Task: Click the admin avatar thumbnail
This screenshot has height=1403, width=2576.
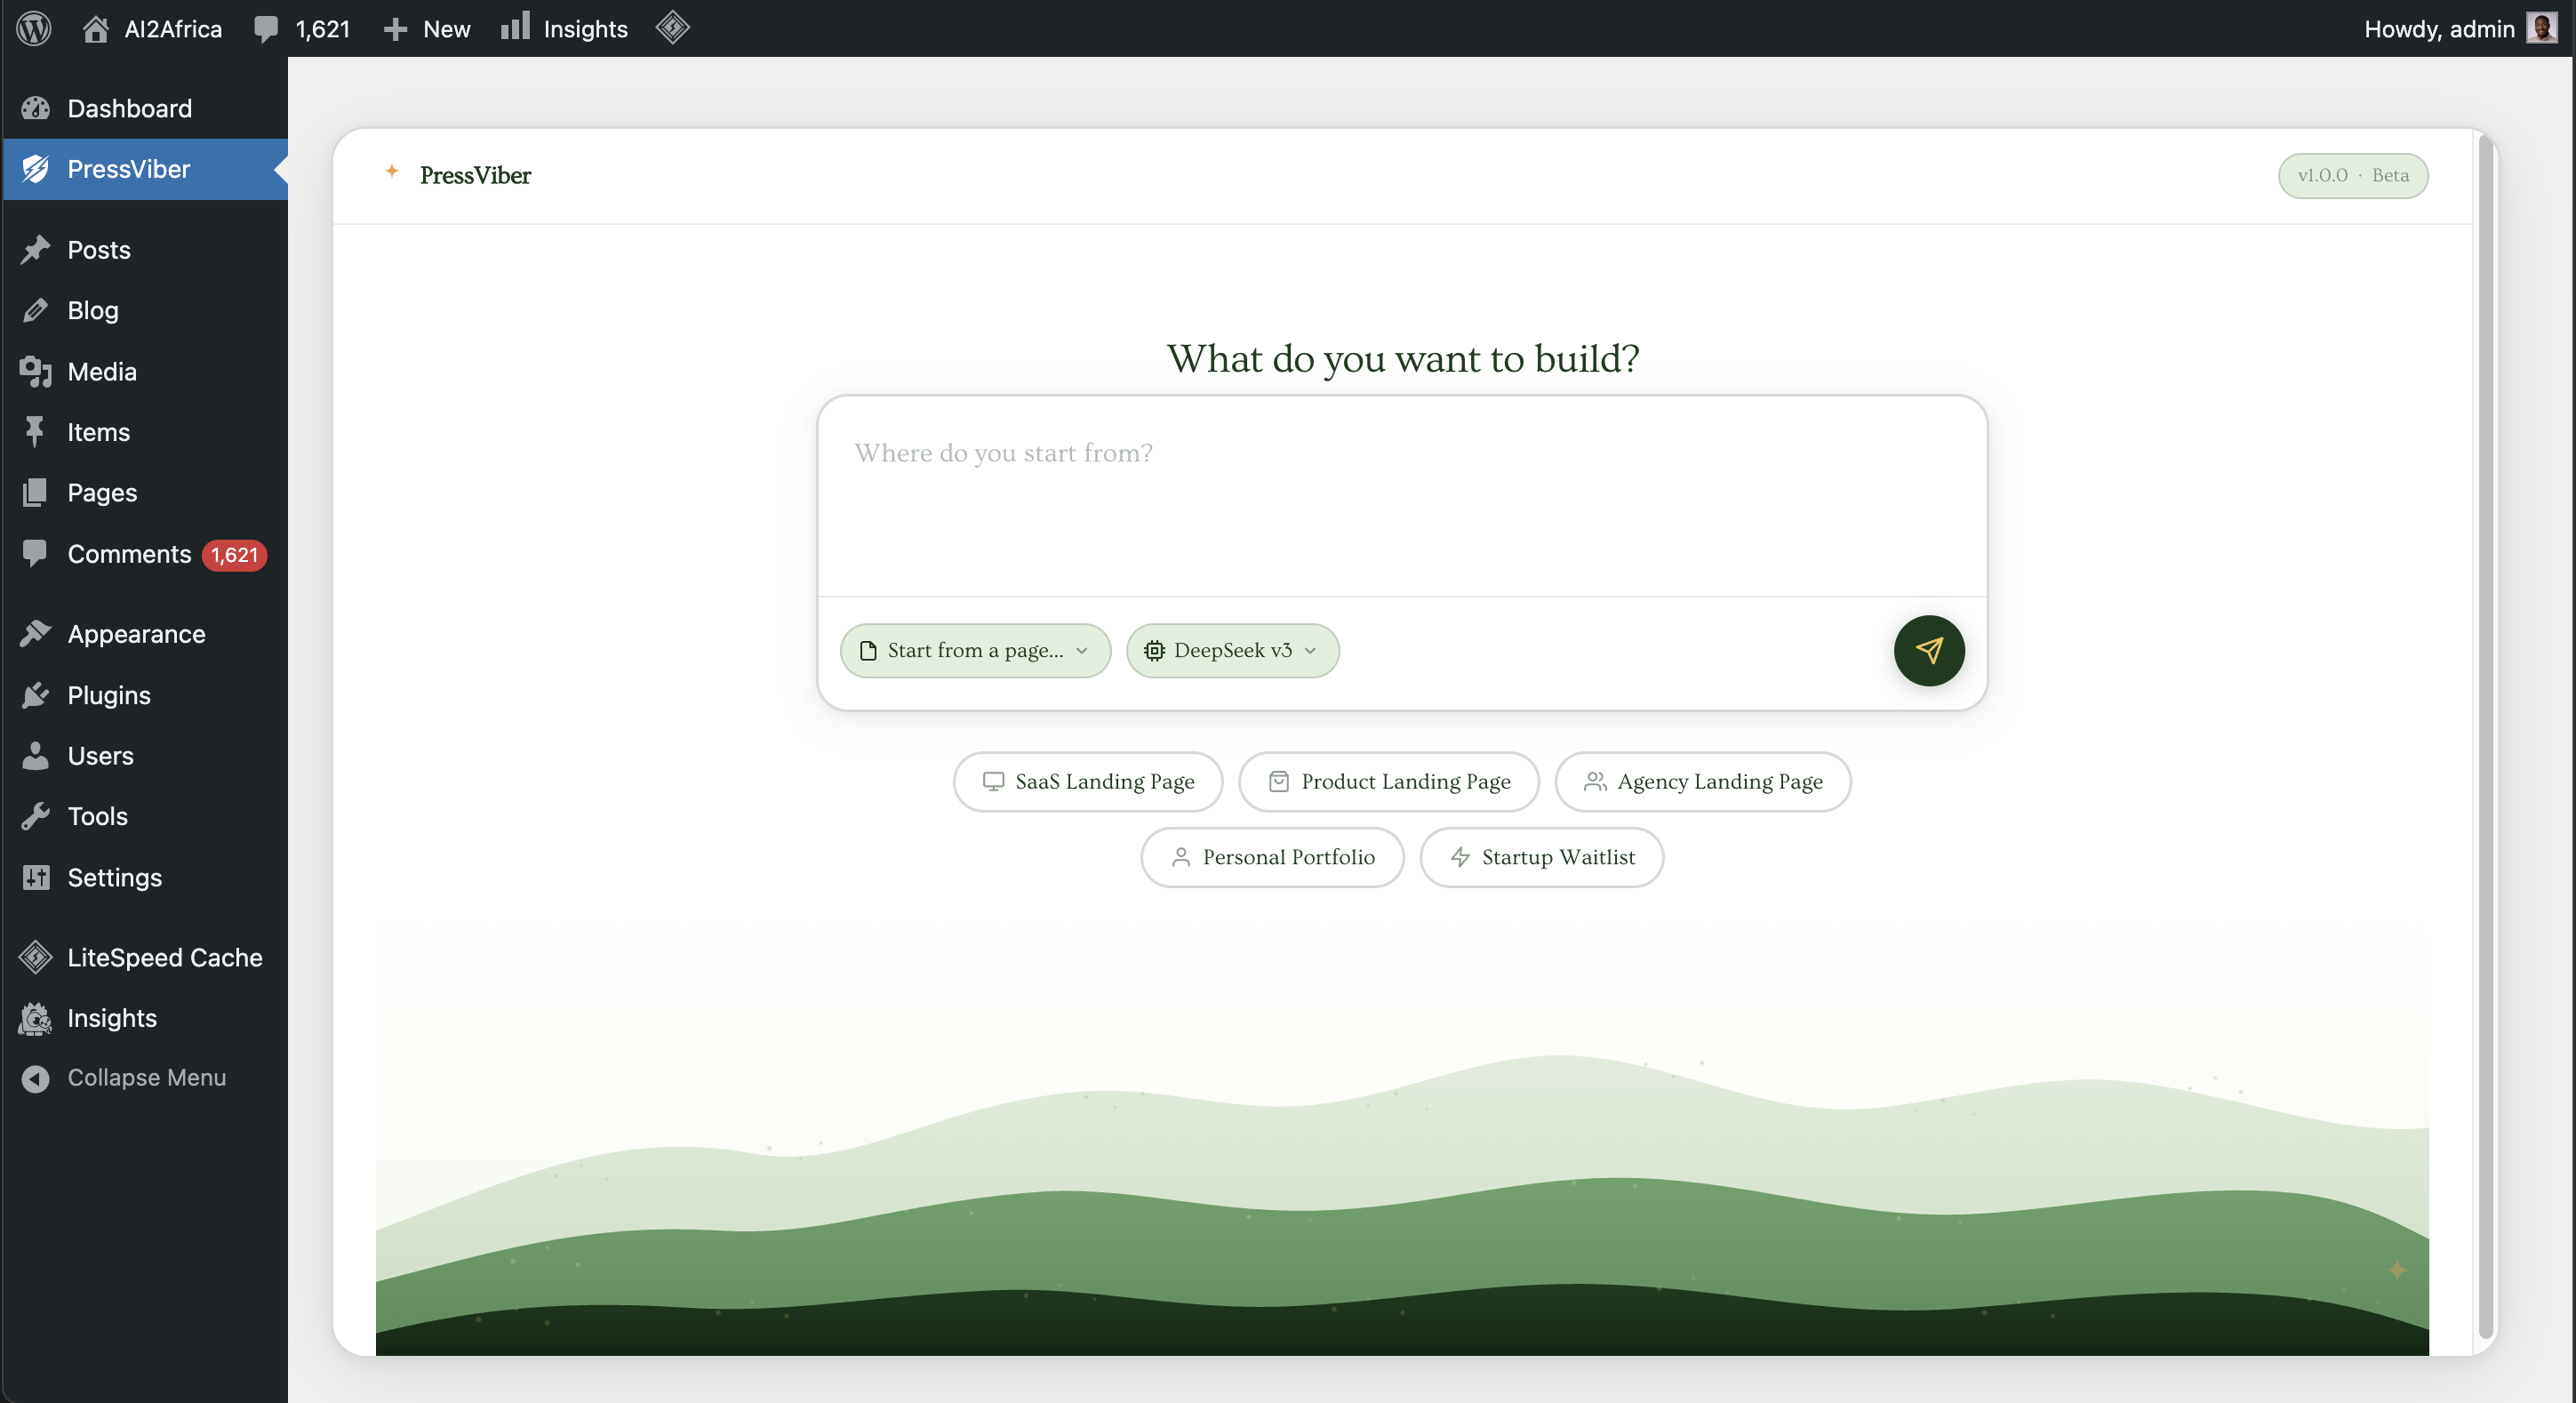Action: (2541, 28)
